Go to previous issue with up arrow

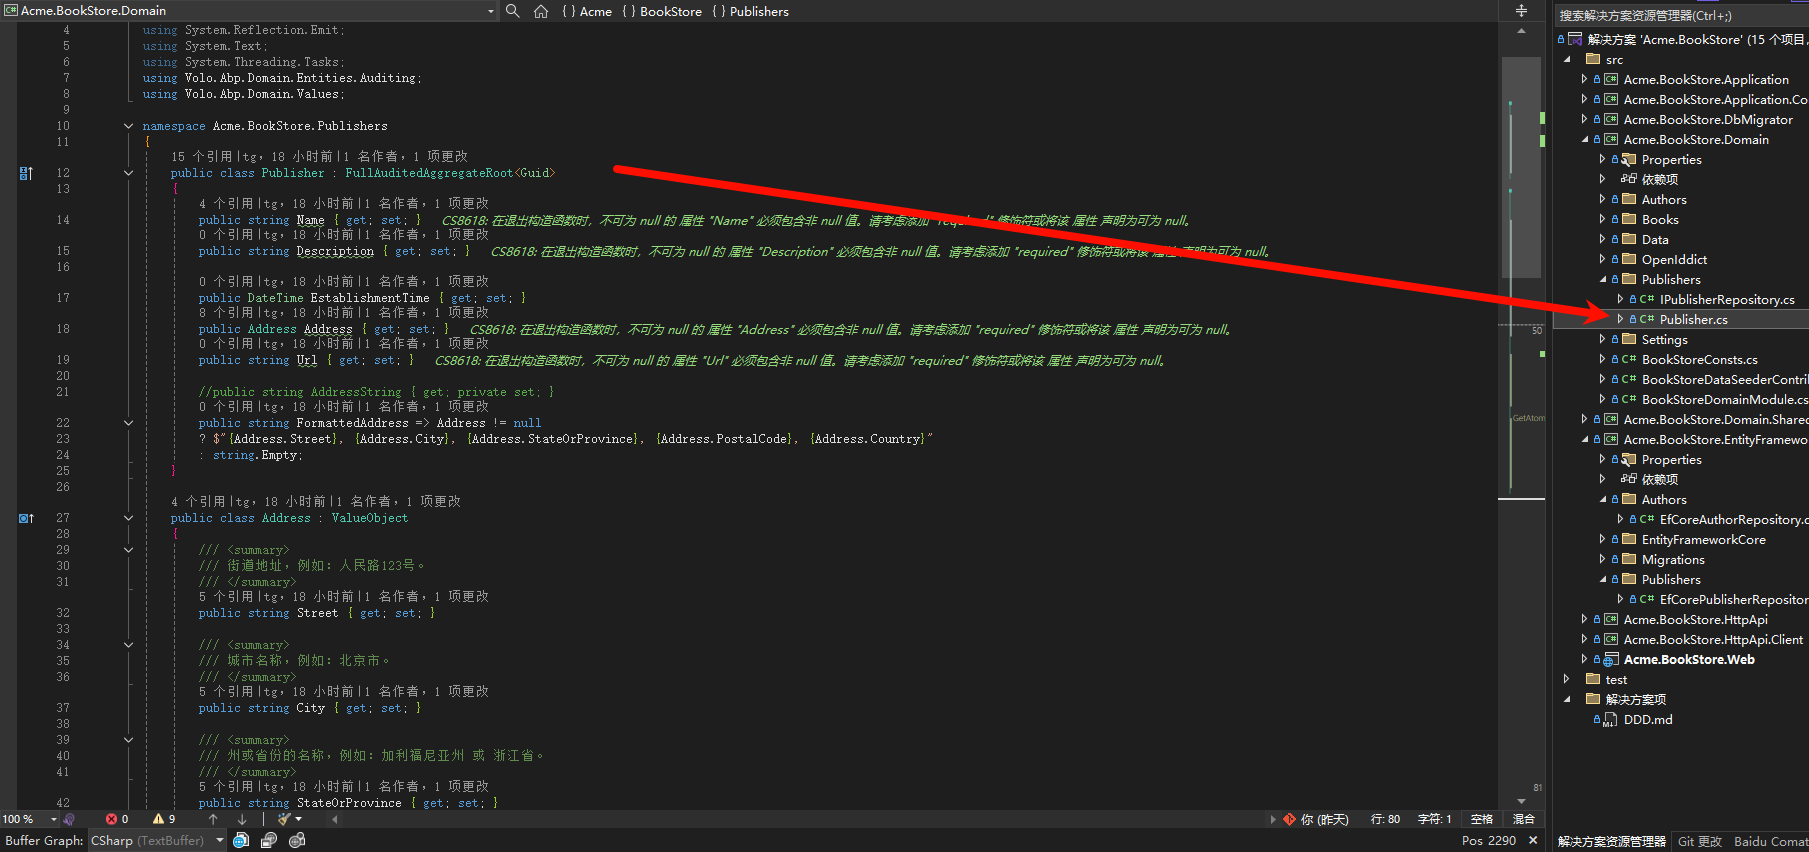213,819
